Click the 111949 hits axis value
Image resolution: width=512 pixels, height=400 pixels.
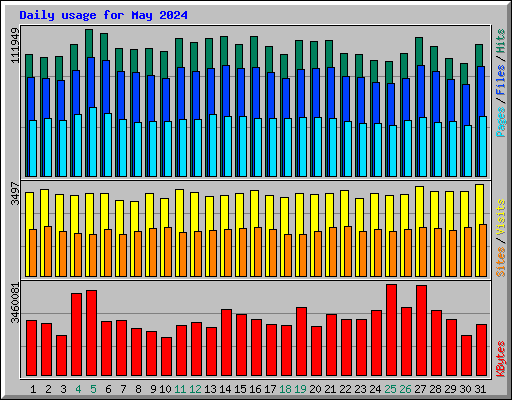click(x=15, y=45)
